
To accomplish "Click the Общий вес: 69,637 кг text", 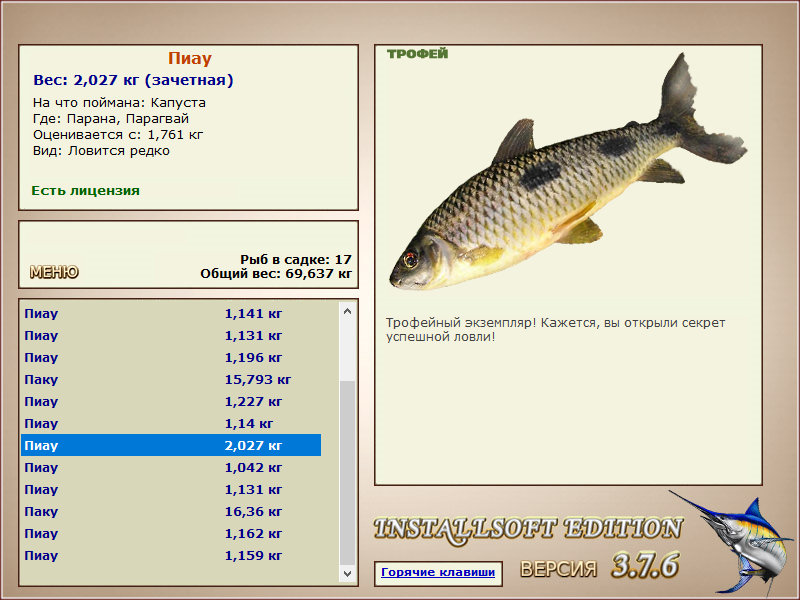I will (276, 274).
